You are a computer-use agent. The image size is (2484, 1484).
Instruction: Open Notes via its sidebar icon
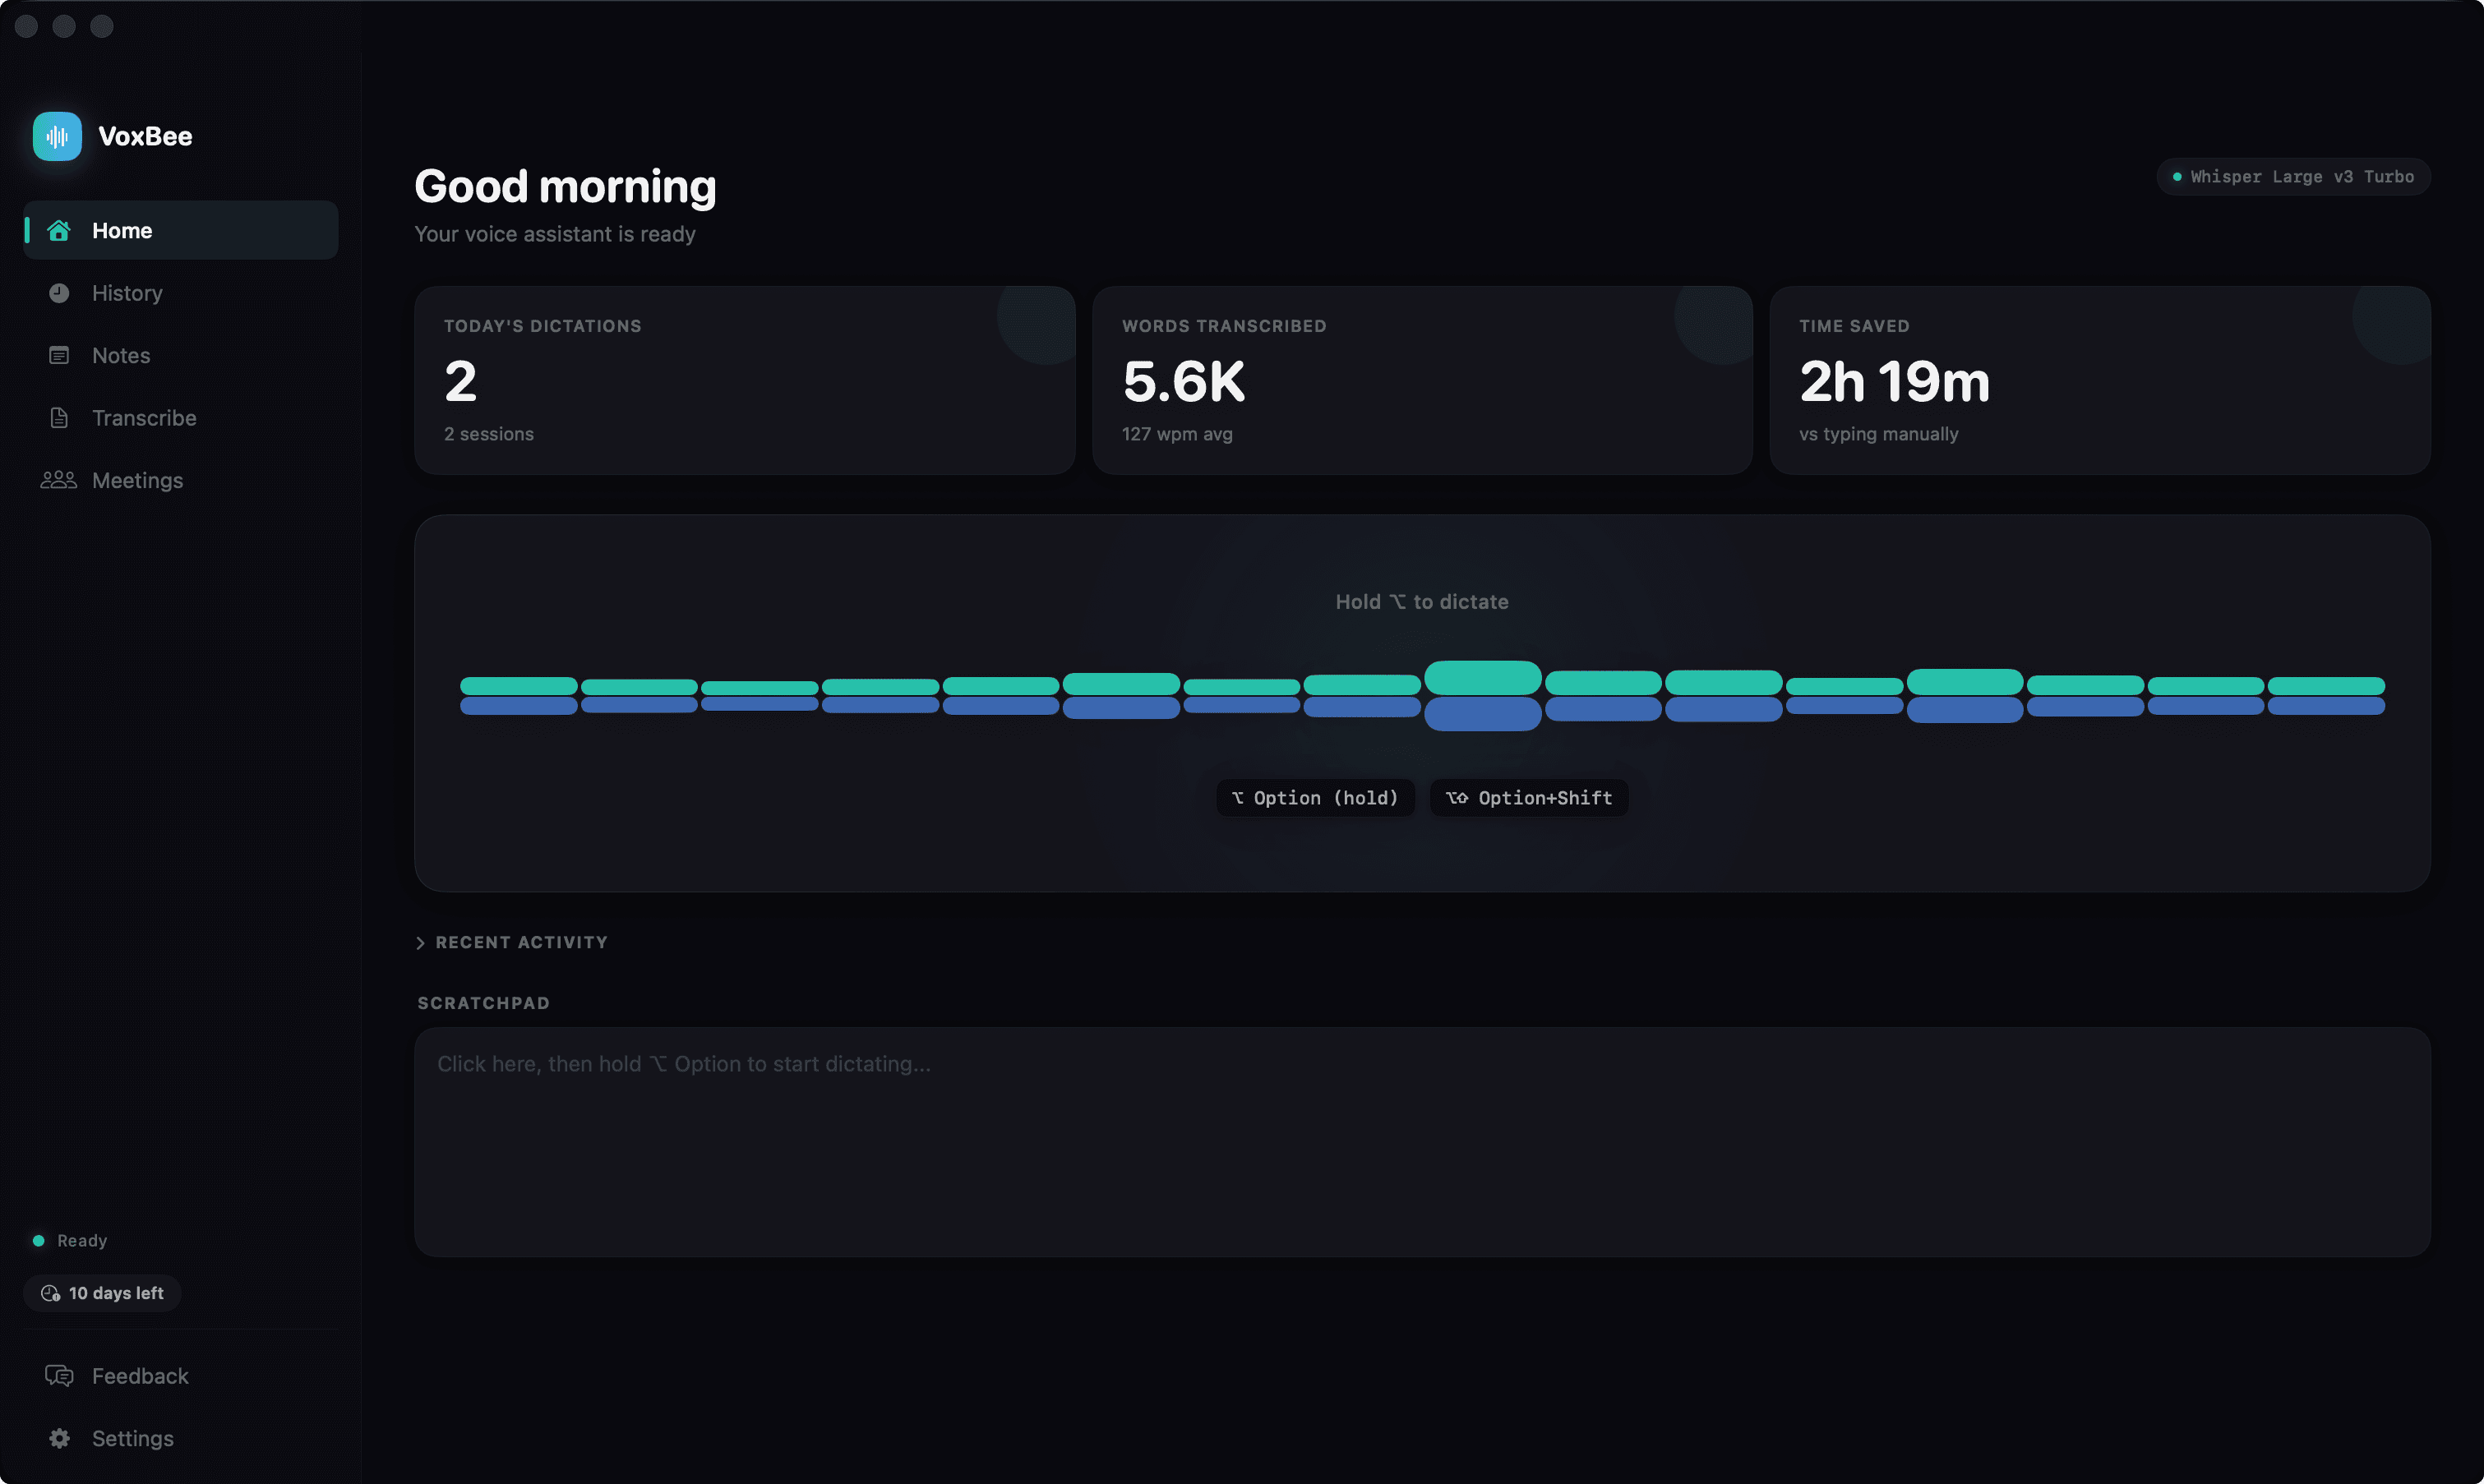point(59,355)
